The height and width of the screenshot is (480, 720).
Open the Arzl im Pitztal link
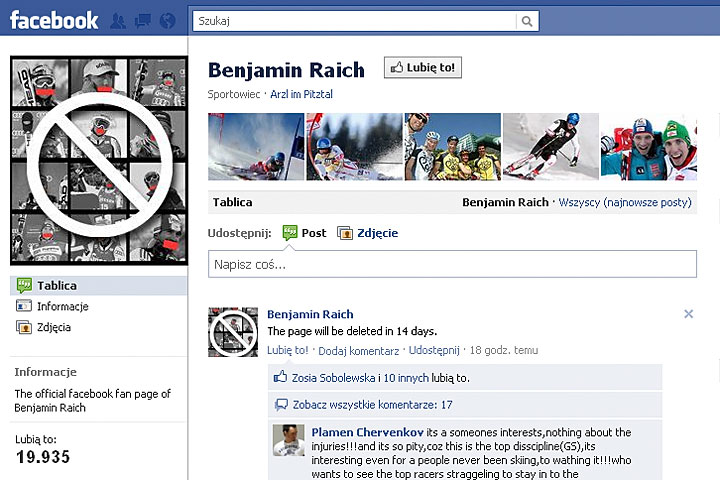(x=301, y=94)
